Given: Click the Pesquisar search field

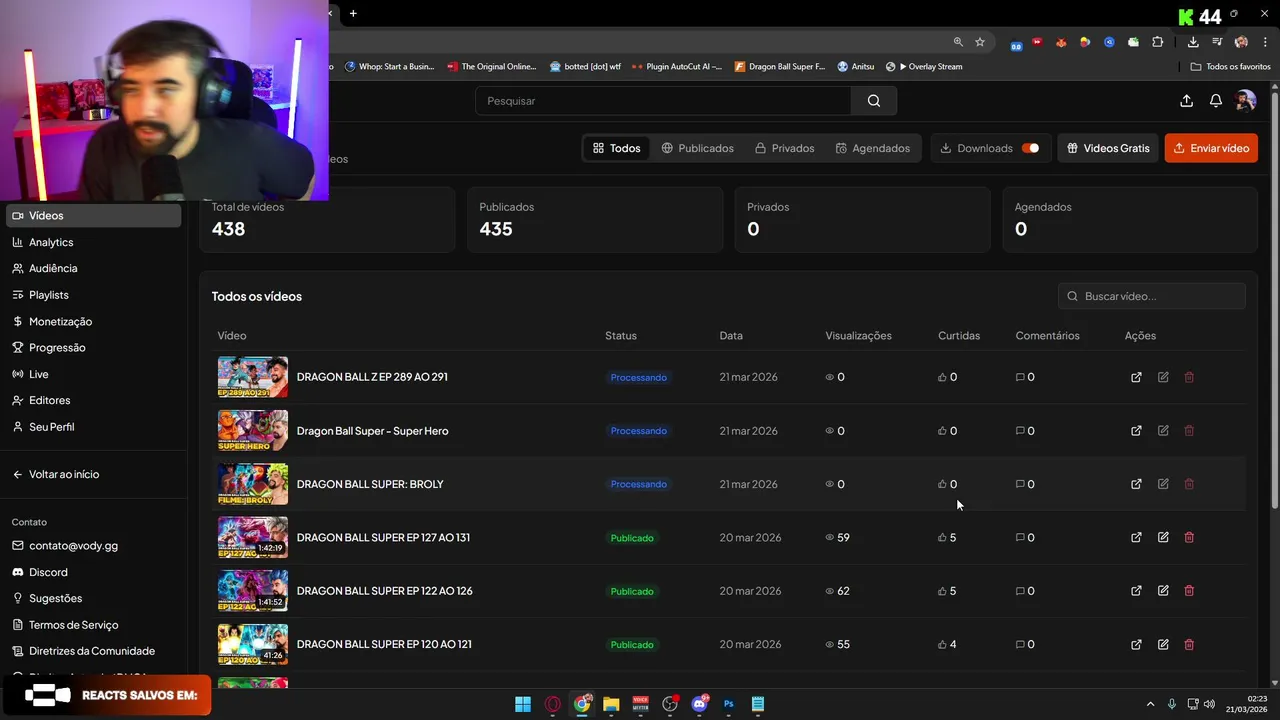Looking at the screenshot, I should [664, 101].
